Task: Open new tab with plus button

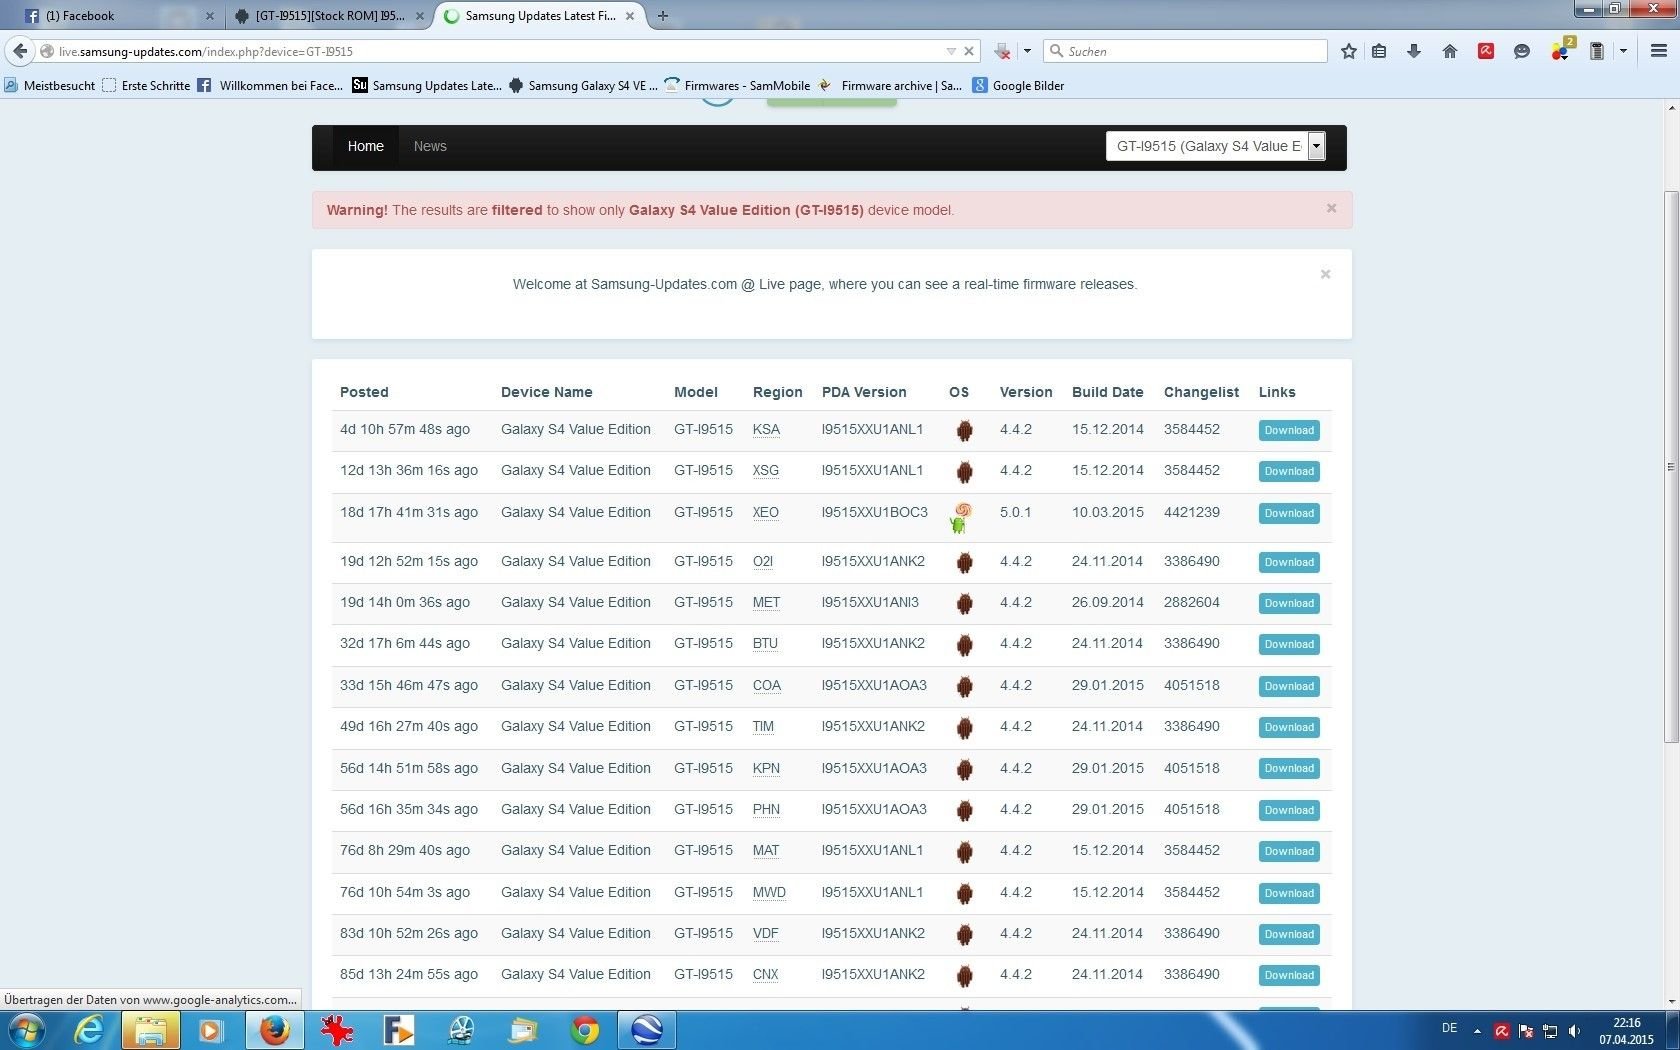Action: [663, 16]
